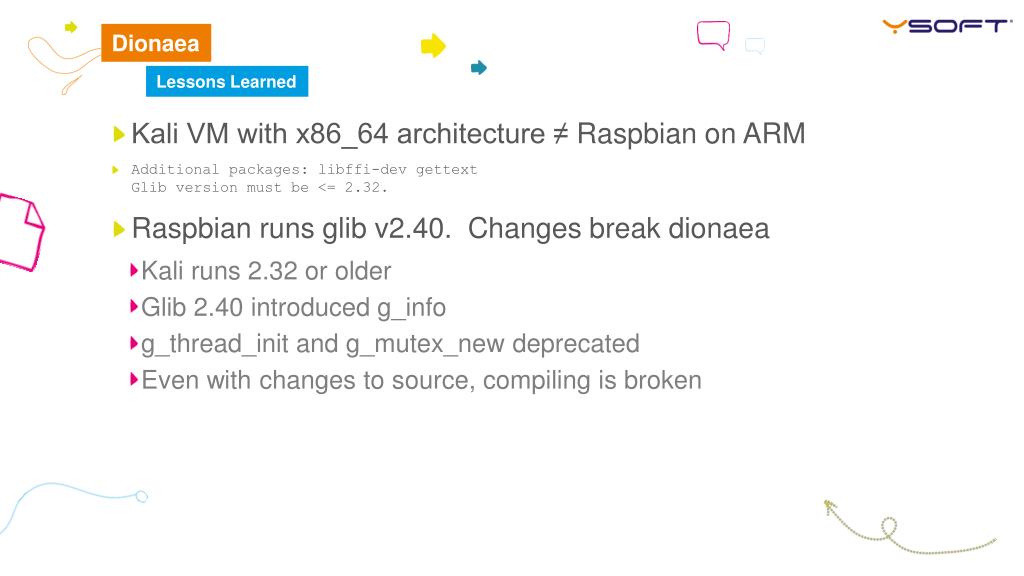Viewport: 1024px width, 576px height.
Task: Click the Additional packages libffi-dev text
Action: tap(304, 170)
